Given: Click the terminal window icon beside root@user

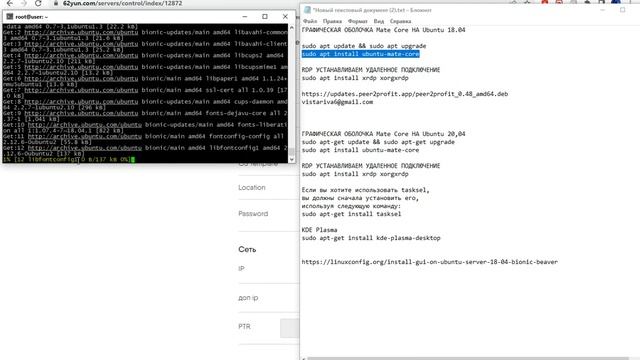Looking at the screenshot, I should coord(10,17).
